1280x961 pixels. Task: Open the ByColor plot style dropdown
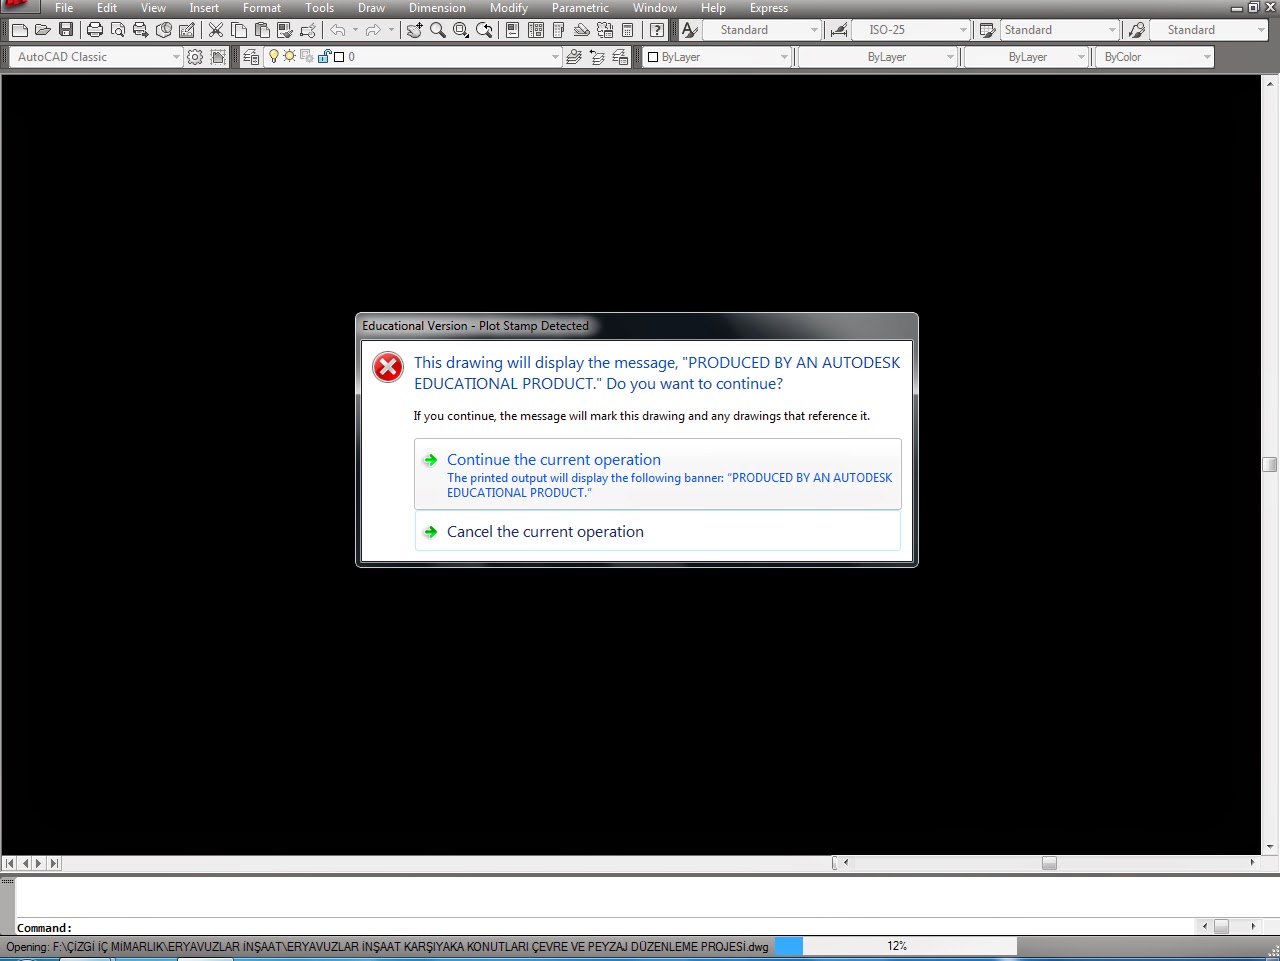pyautogui.click(x=1207, y=57)
